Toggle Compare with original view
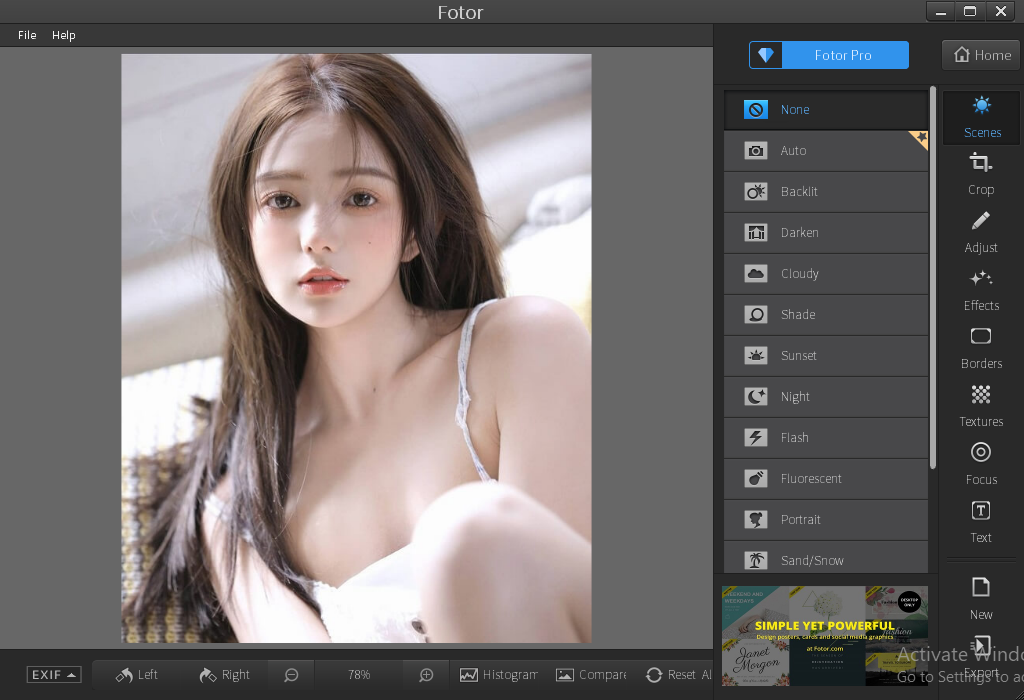The image size is (1024, 700). [591, 675]
